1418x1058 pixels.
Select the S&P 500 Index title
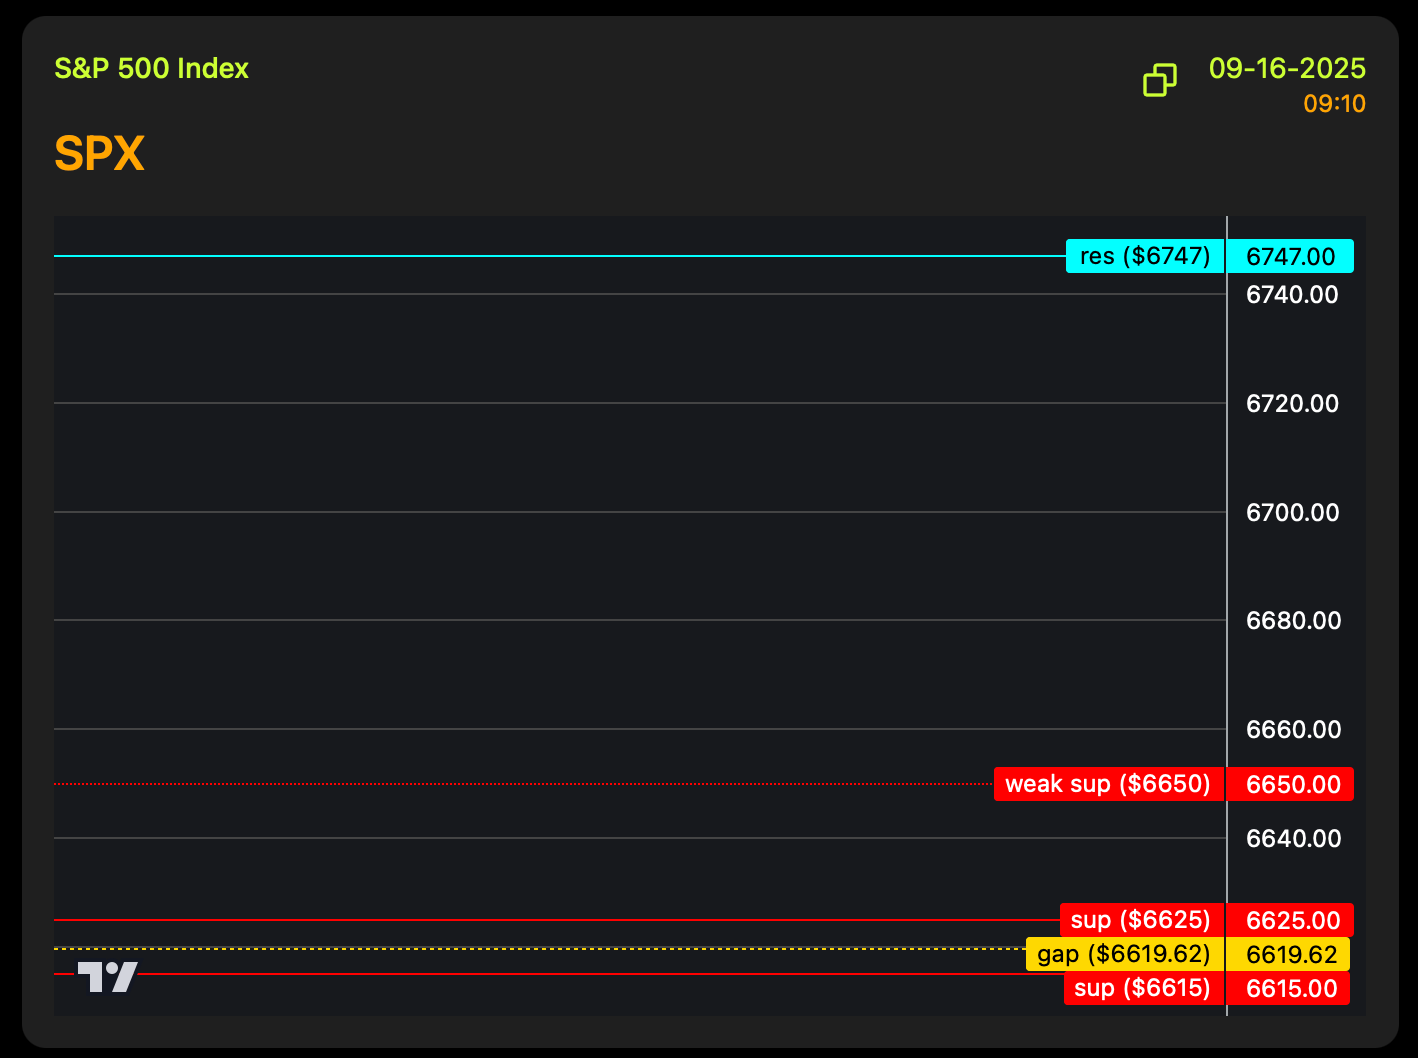point(151,68)
